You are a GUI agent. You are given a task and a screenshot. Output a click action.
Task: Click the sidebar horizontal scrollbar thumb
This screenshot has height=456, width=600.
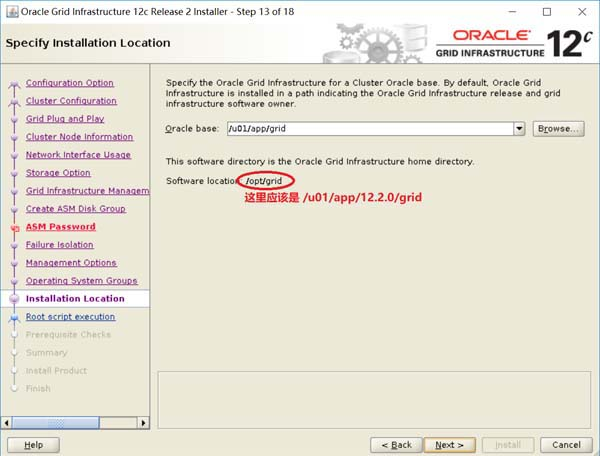click(x=56, y=423)
